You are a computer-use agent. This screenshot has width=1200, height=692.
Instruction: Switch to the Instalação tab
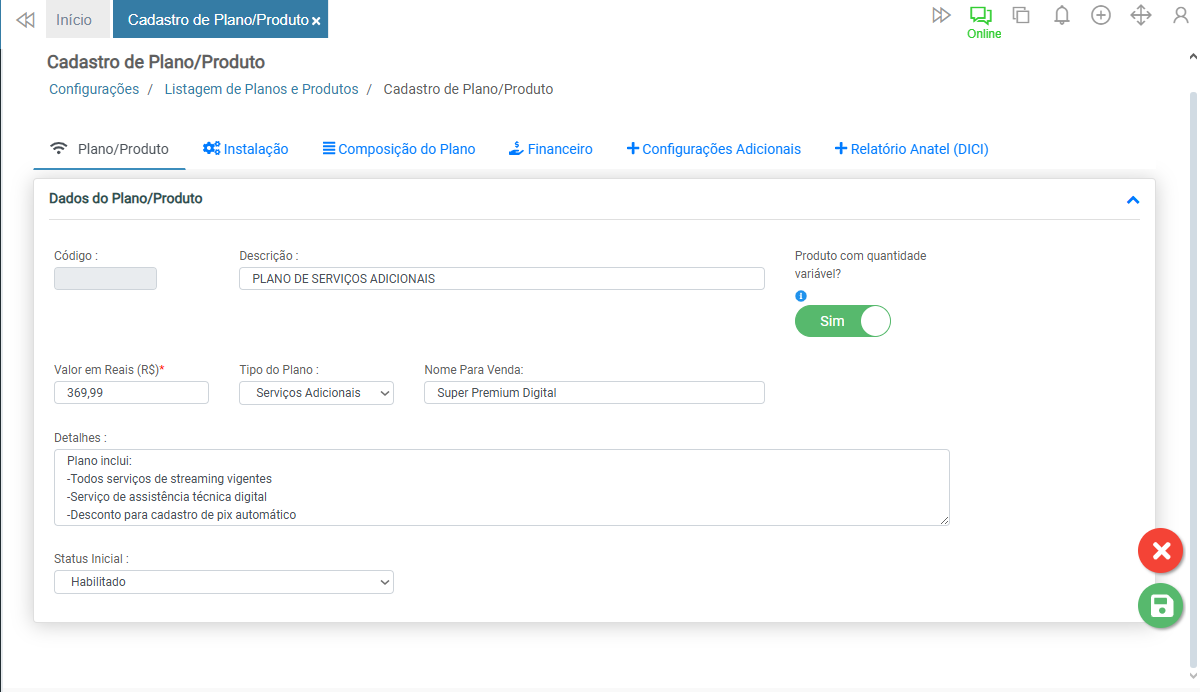[246, 149]
